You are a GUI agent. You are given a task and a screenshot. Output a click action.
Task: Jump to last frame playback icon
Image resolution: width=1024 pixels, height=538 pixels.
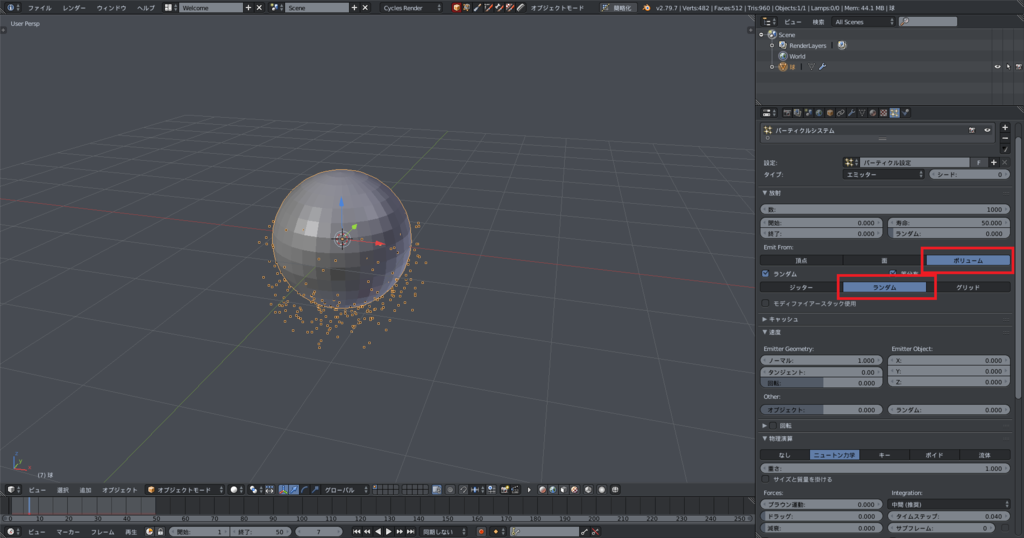(x=410, y=531)
